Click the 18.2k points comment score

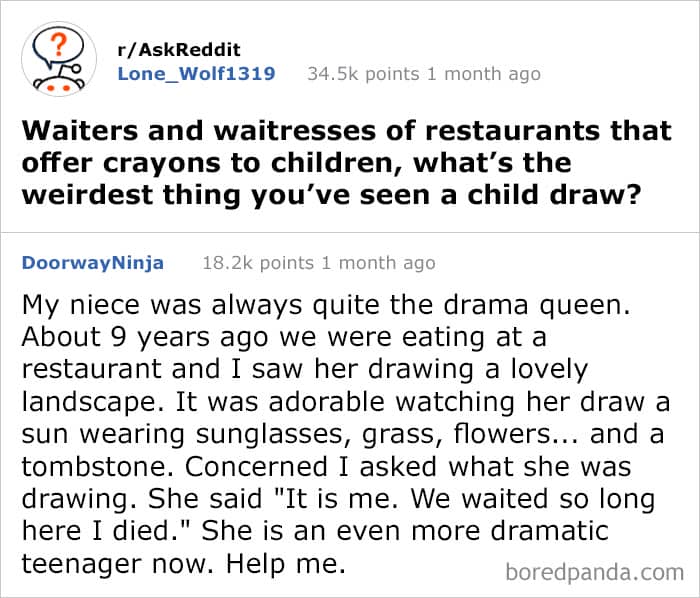[256, 263]
